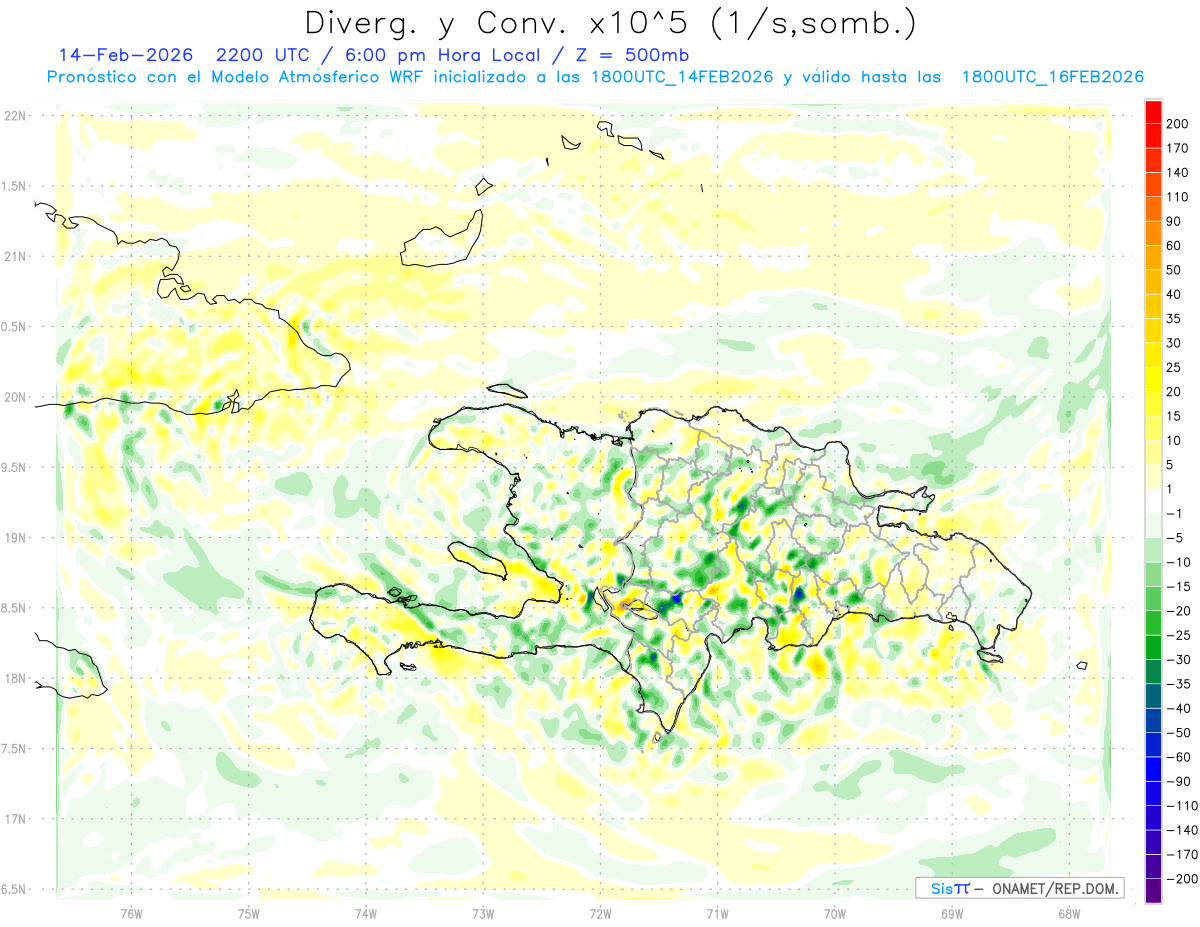Click the latitude label '22N'
The height and width of the screenshot is (927, 1200).
pos(16,116)
